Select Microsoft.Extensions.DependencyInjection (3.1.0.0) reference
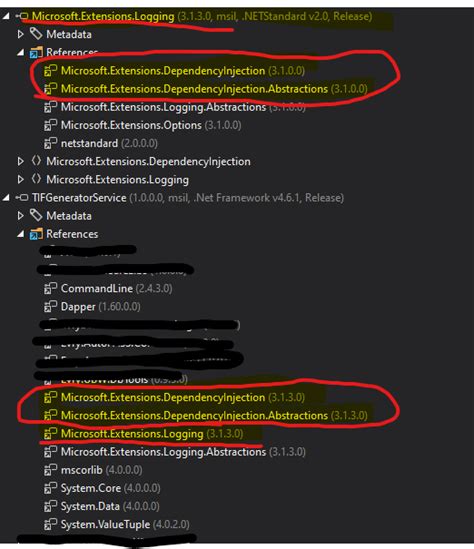The image size is (474, 549). tap(183, 71)
